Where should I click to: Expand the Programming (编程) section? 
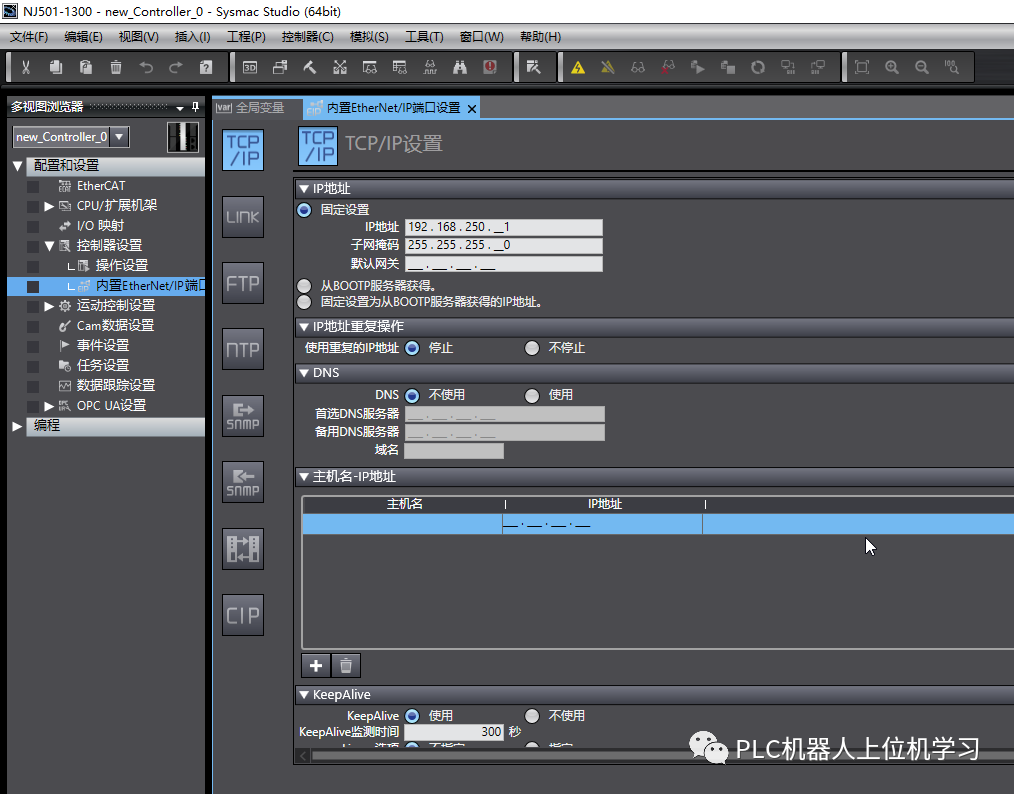click(17, 425)
